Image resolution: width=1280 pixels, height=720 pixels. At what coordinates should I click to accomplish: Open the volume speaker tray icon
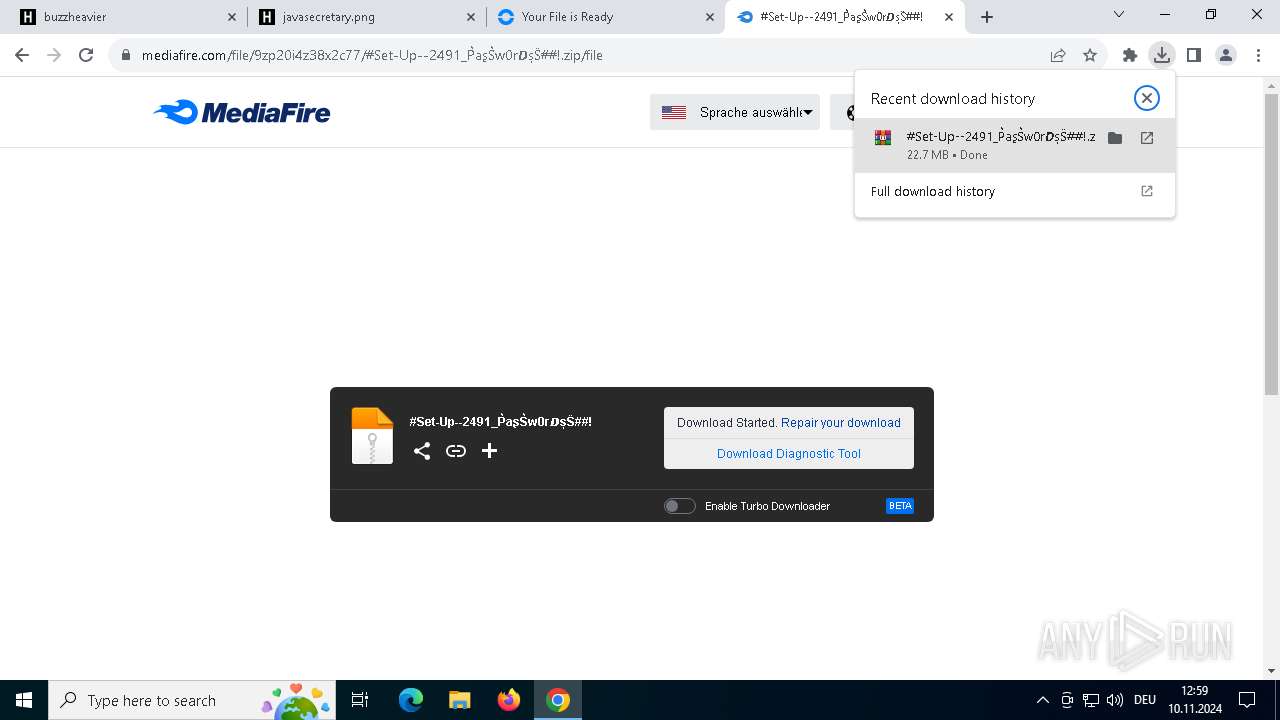coord(1115,700)
